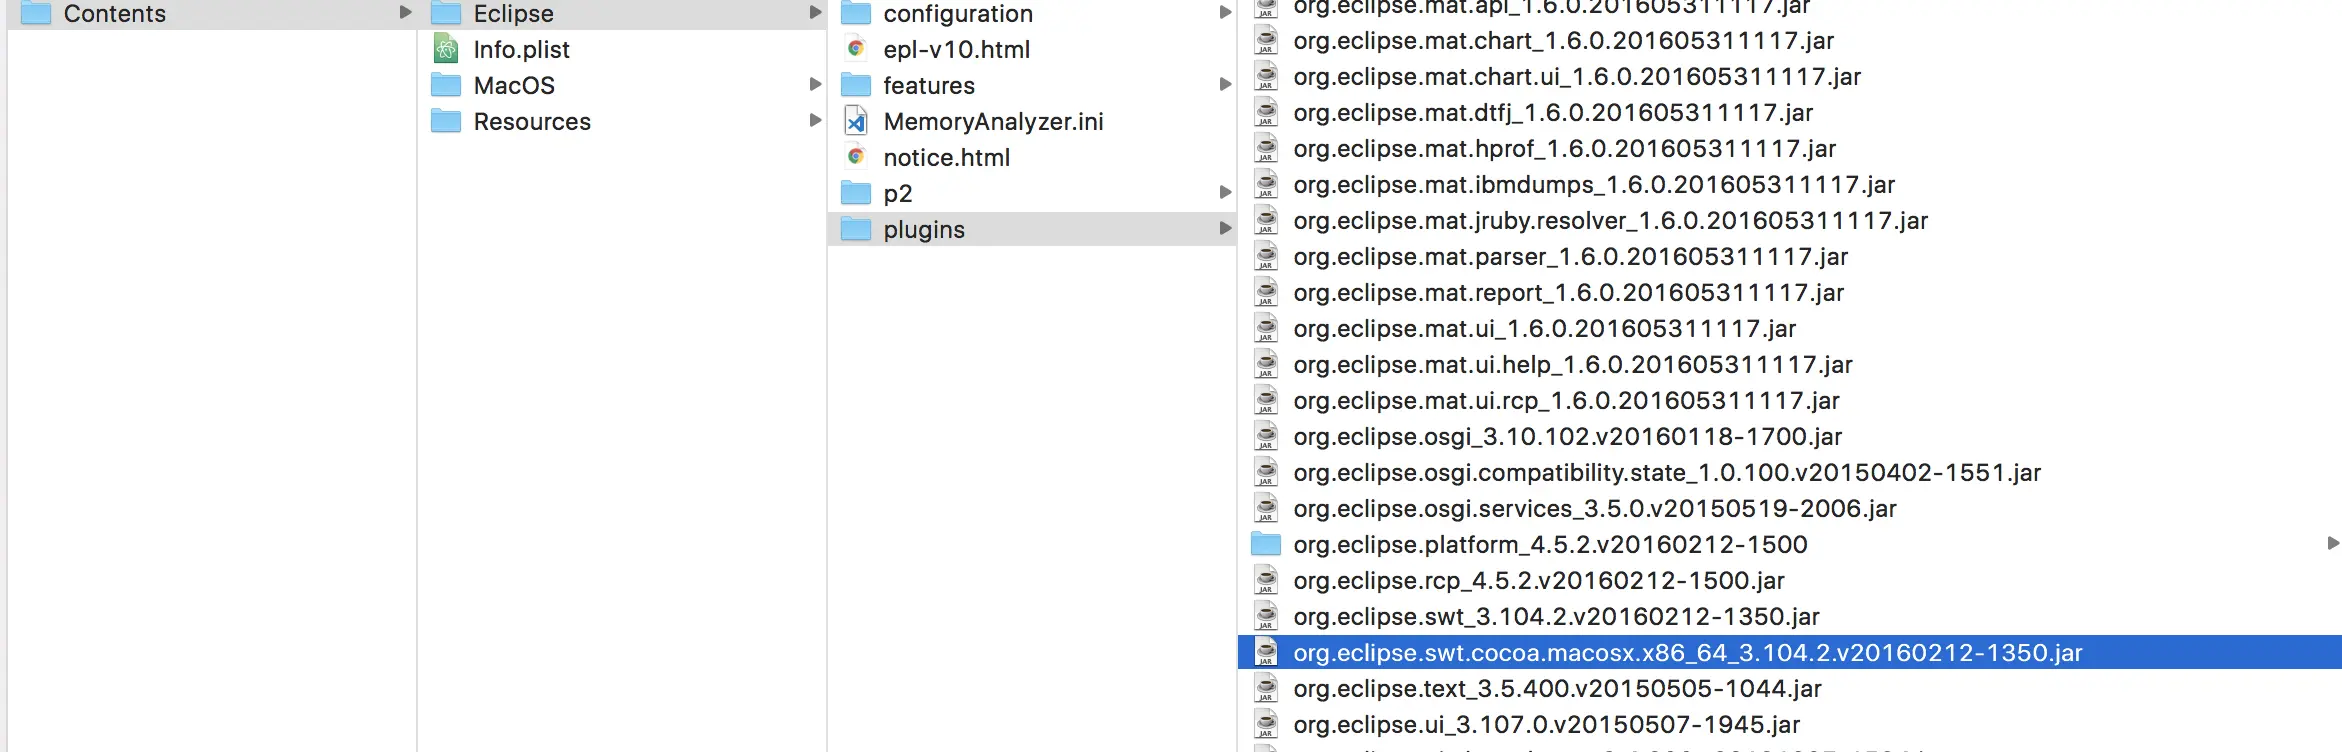Click the configuration folder icon

[856, 13]
